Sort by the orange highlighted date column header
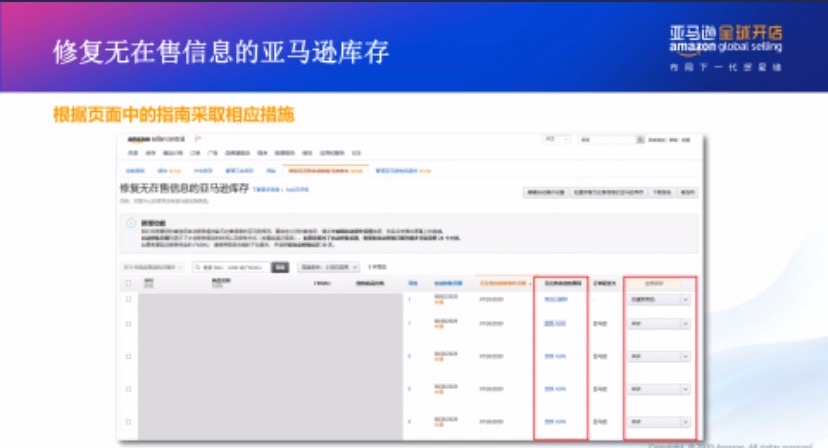The width and height of the screenshot is (828, 448). tap(504, 283)
